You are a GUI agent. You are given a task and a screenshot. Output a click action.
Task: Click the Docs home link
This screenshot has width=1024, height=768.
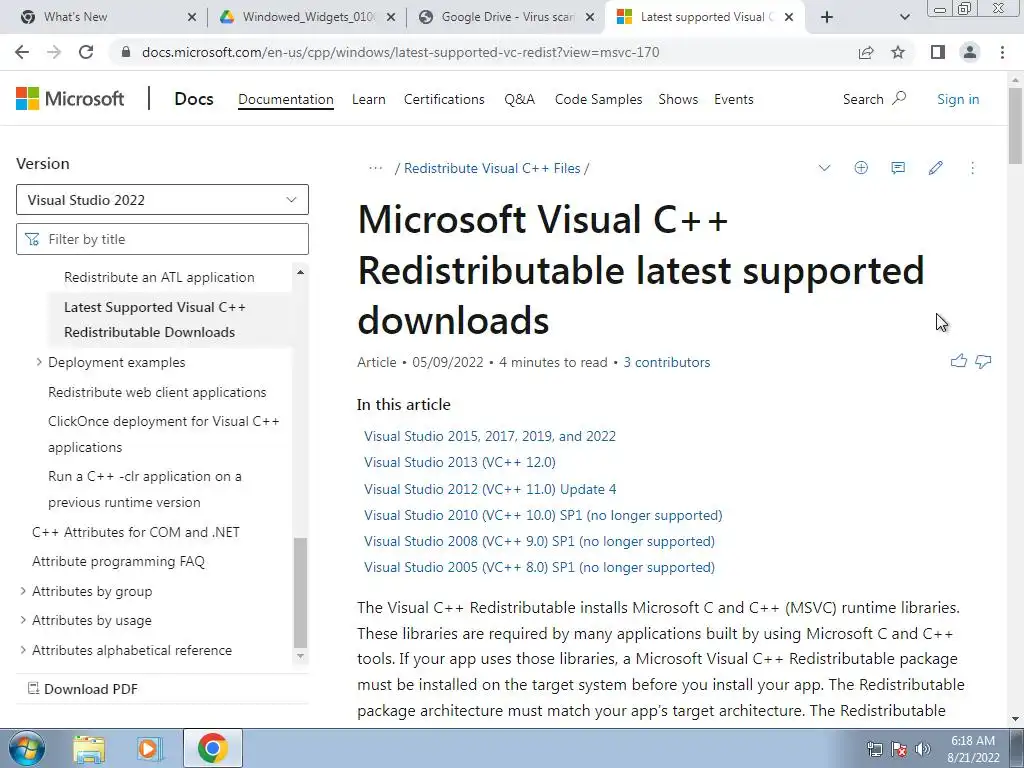(x=194, y=99)
